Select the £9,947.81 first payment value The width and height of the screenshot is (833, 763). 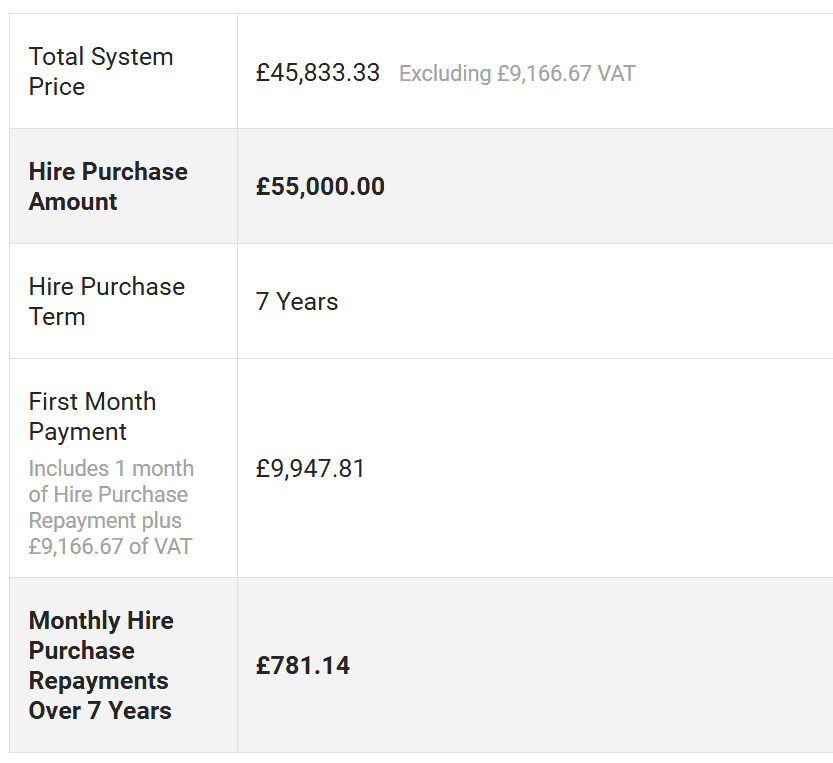pos(311,469)
